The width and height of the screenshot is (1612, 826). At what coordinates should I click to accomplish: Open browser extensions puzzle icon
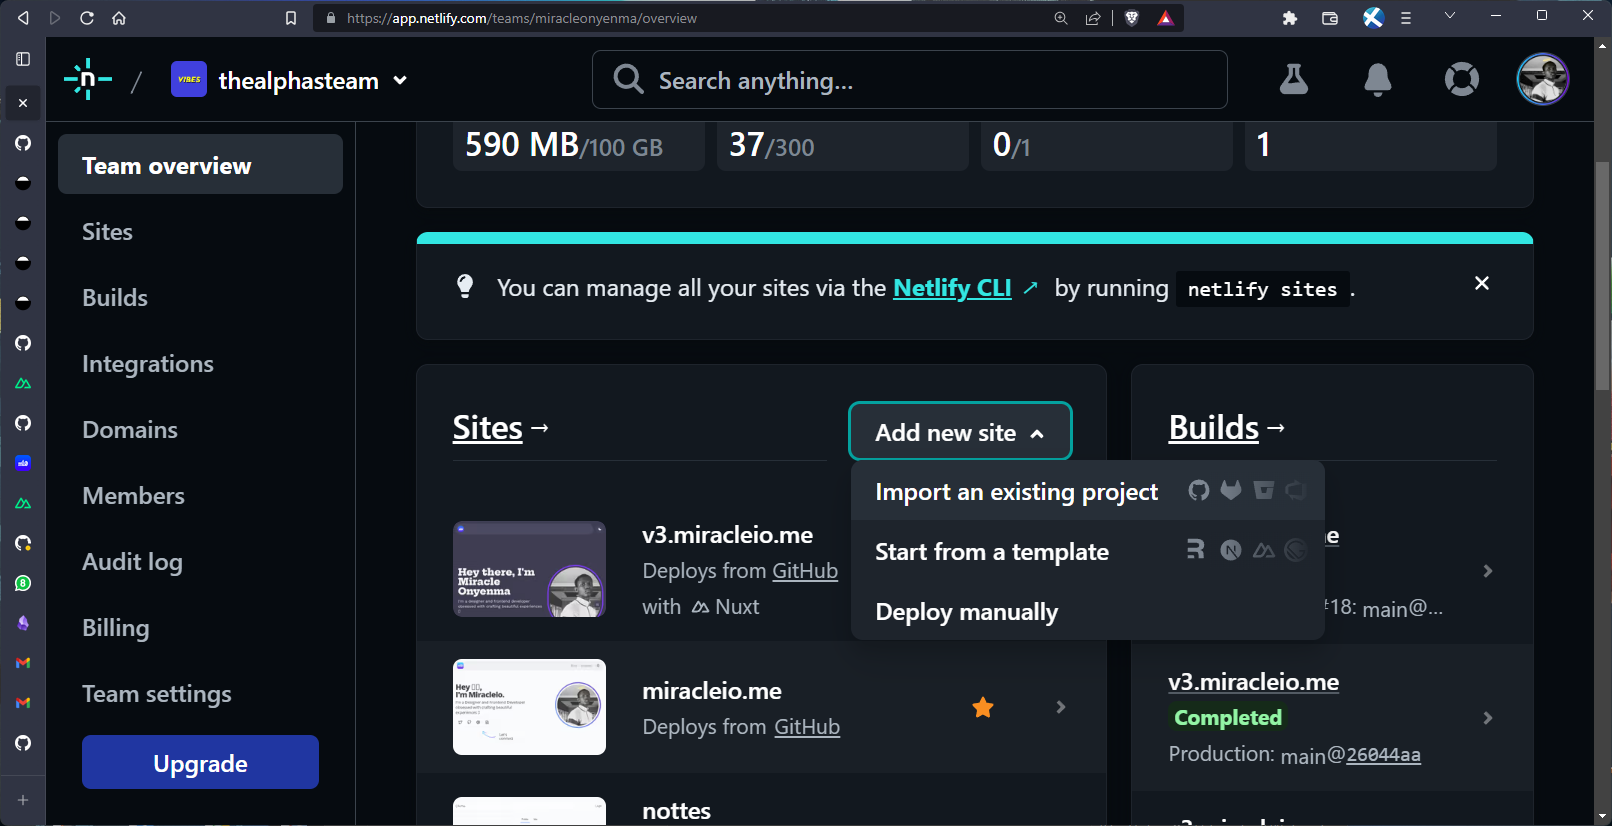click(1289, 18)
